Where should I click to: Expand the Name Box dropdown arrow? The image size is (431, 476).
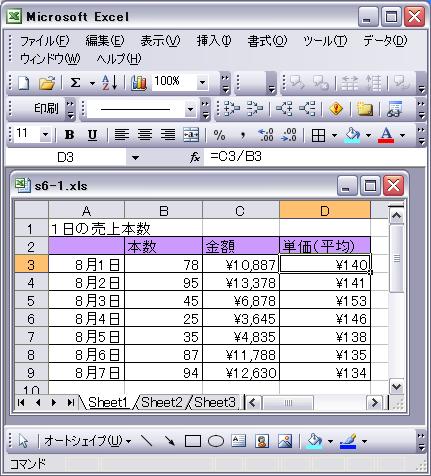click(135, 157)
